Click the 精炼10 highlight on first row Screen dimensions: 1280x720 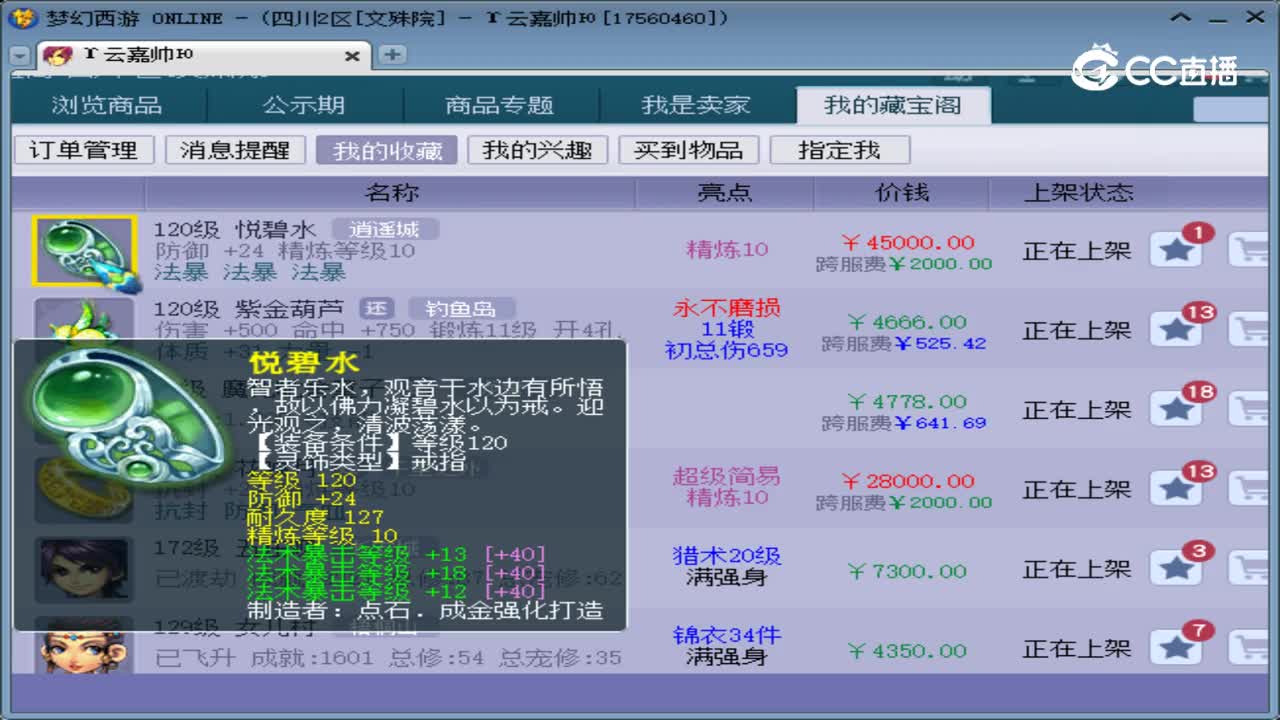point(727,250)
